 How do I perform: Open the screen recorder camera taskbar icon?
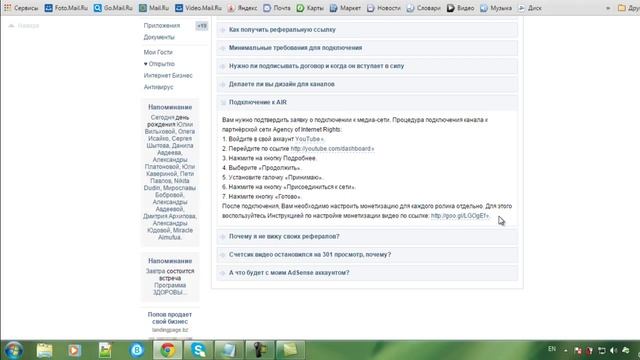tap(259, 350)
